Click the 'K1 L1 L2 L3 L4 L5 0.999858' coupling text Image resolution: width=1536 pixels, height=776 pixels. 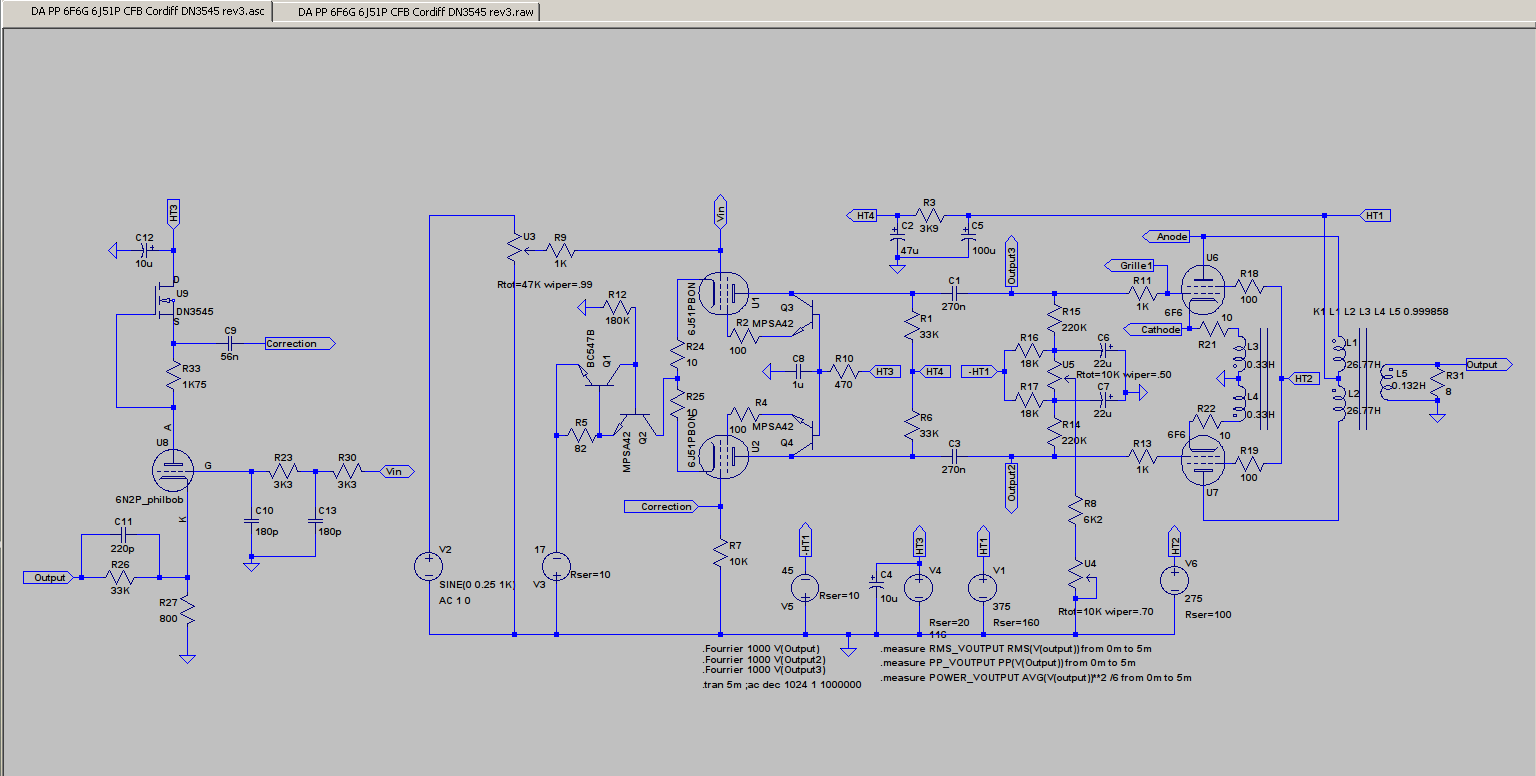click(1381, 311)
